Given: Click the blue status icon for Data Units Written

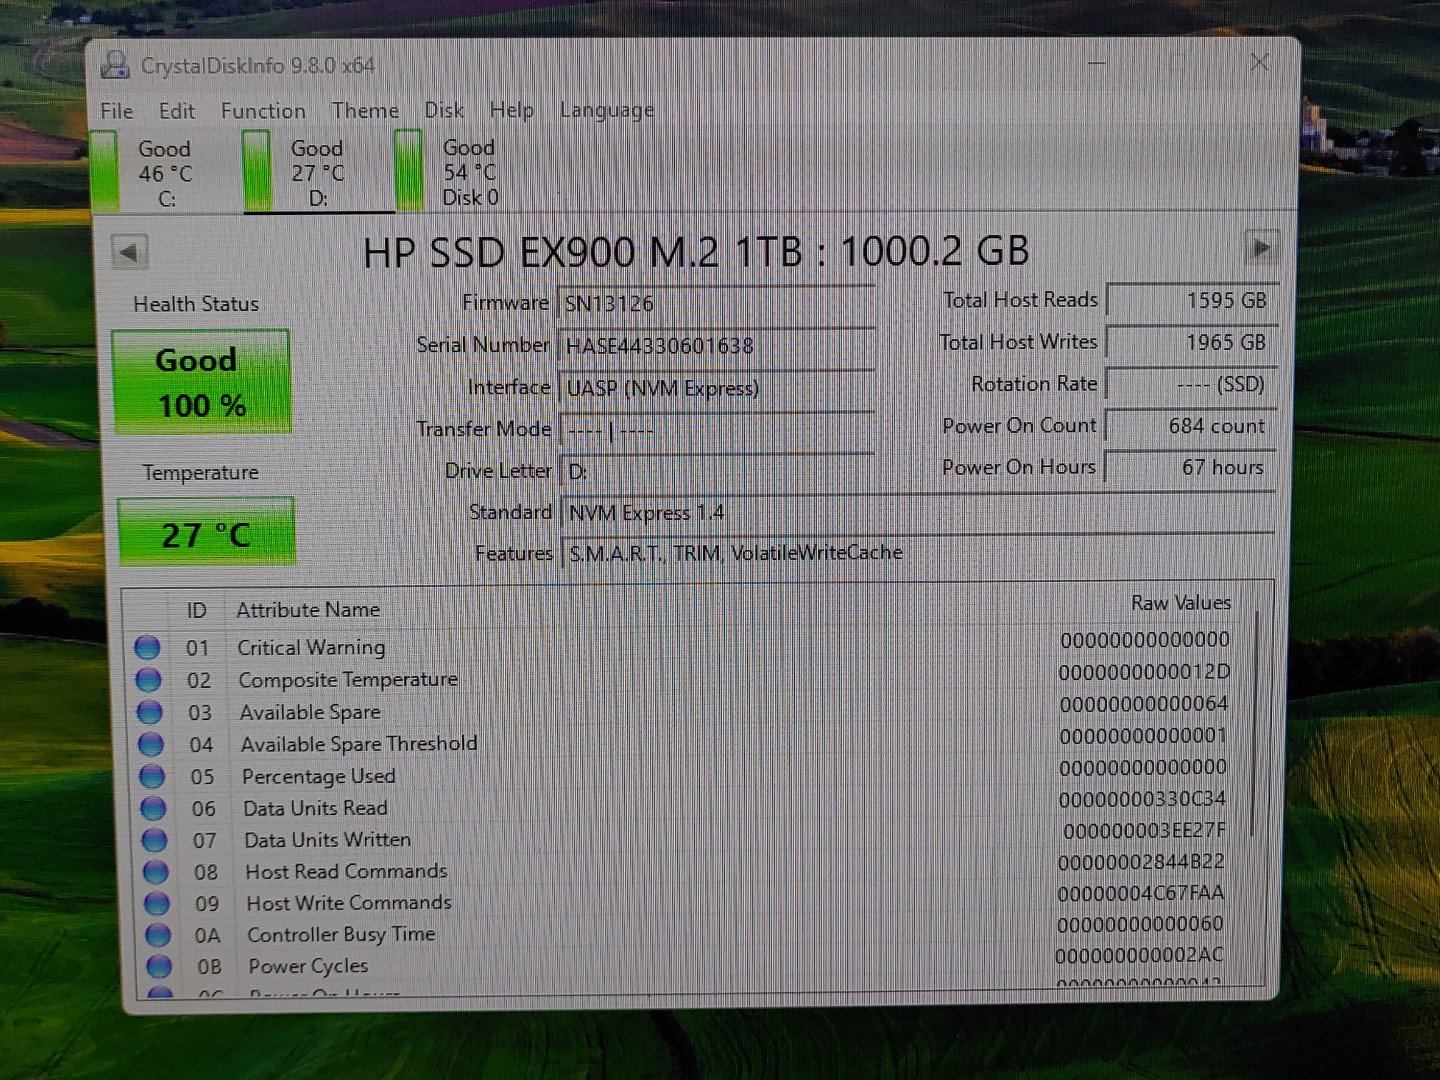Looking at the screenshot, I should [154, 840].
